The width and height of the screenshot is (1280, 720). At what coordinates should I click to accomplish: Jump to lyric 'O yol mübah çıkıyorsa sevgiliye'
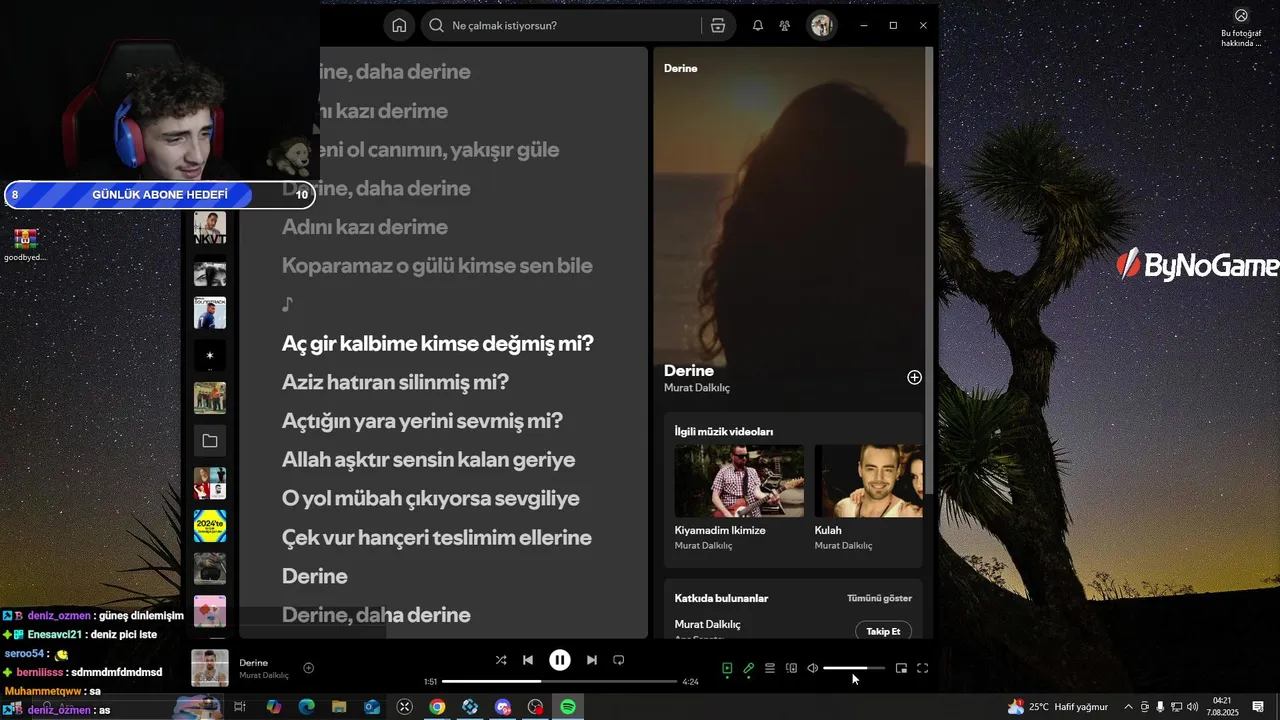431,498
